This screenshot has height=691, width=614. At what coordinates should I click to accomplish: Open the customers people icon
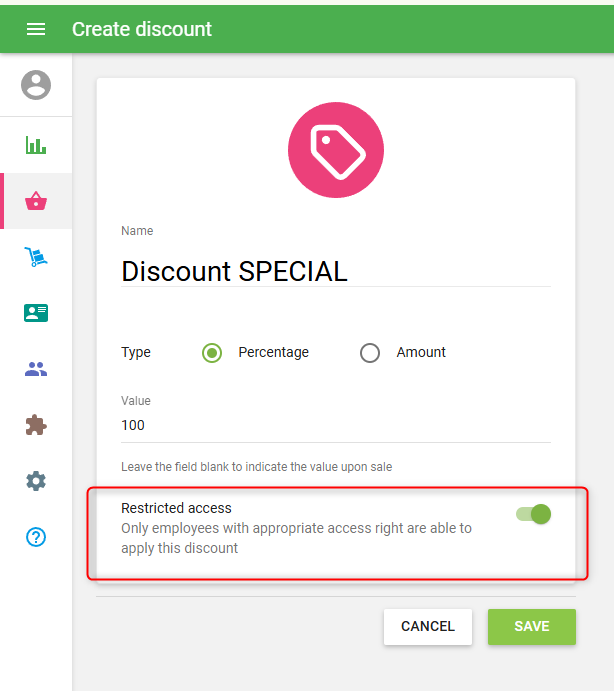(x=36, y=369)
